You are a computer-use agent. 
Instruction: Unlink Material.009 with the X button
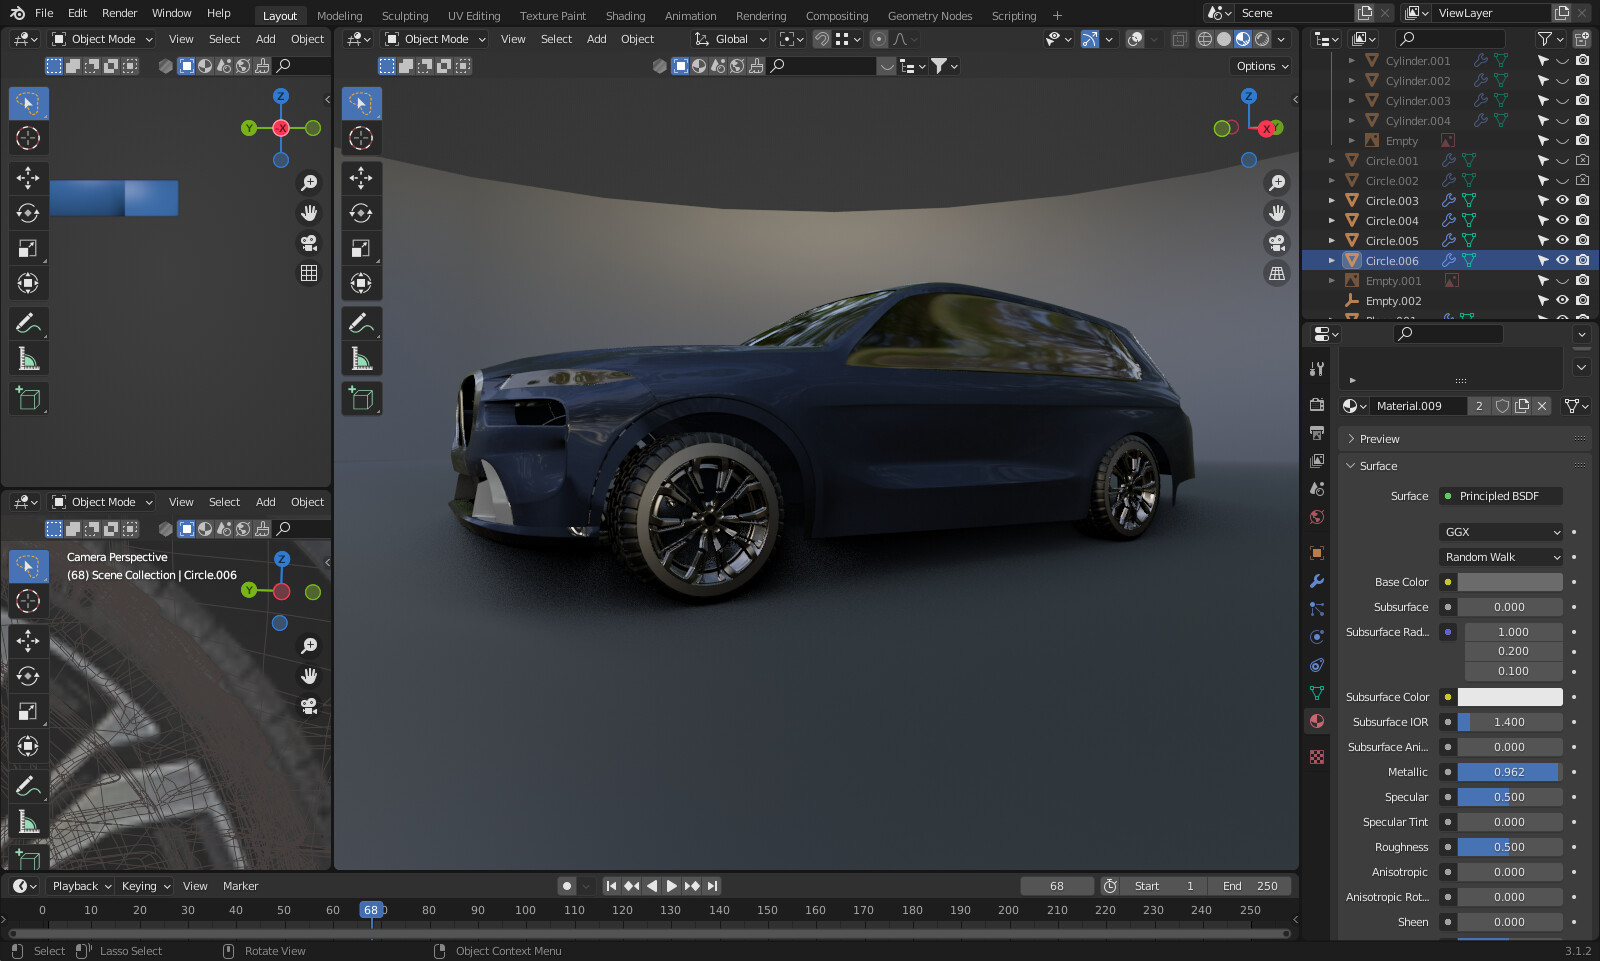point(1542,406)
